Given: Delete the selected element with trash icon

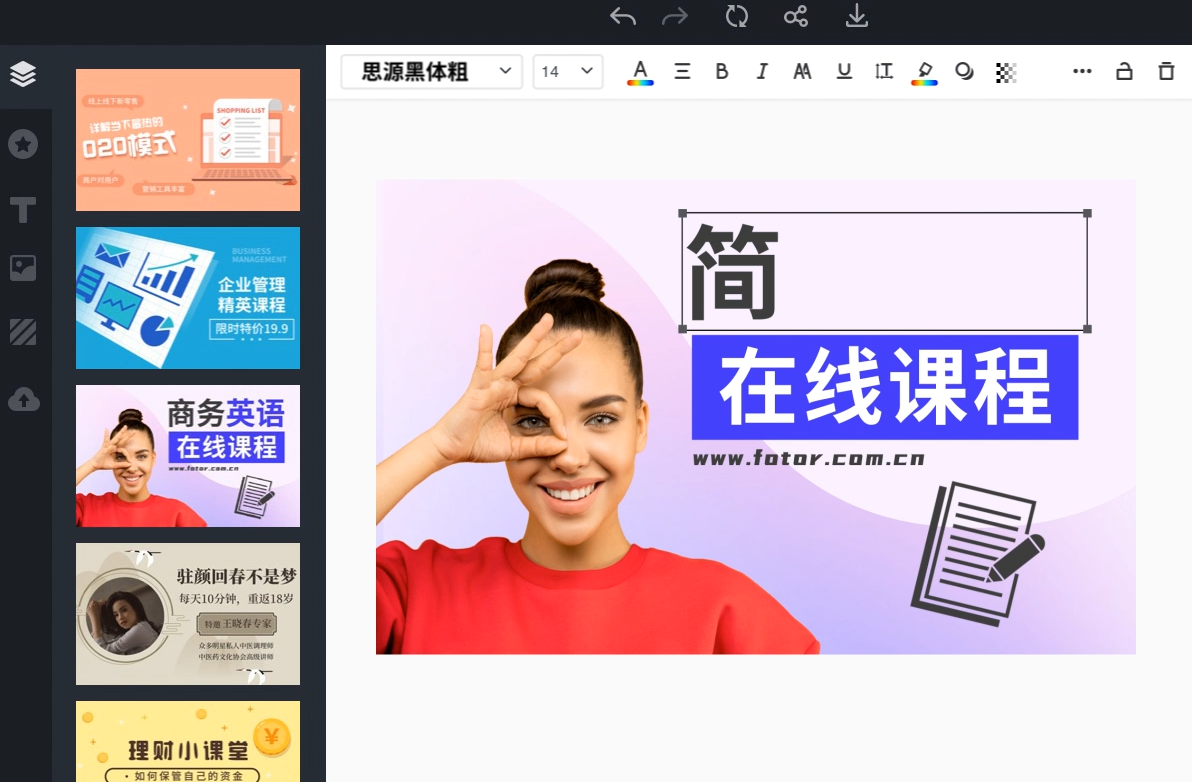Looking at the screenshot, I should tap(1166, 71).
